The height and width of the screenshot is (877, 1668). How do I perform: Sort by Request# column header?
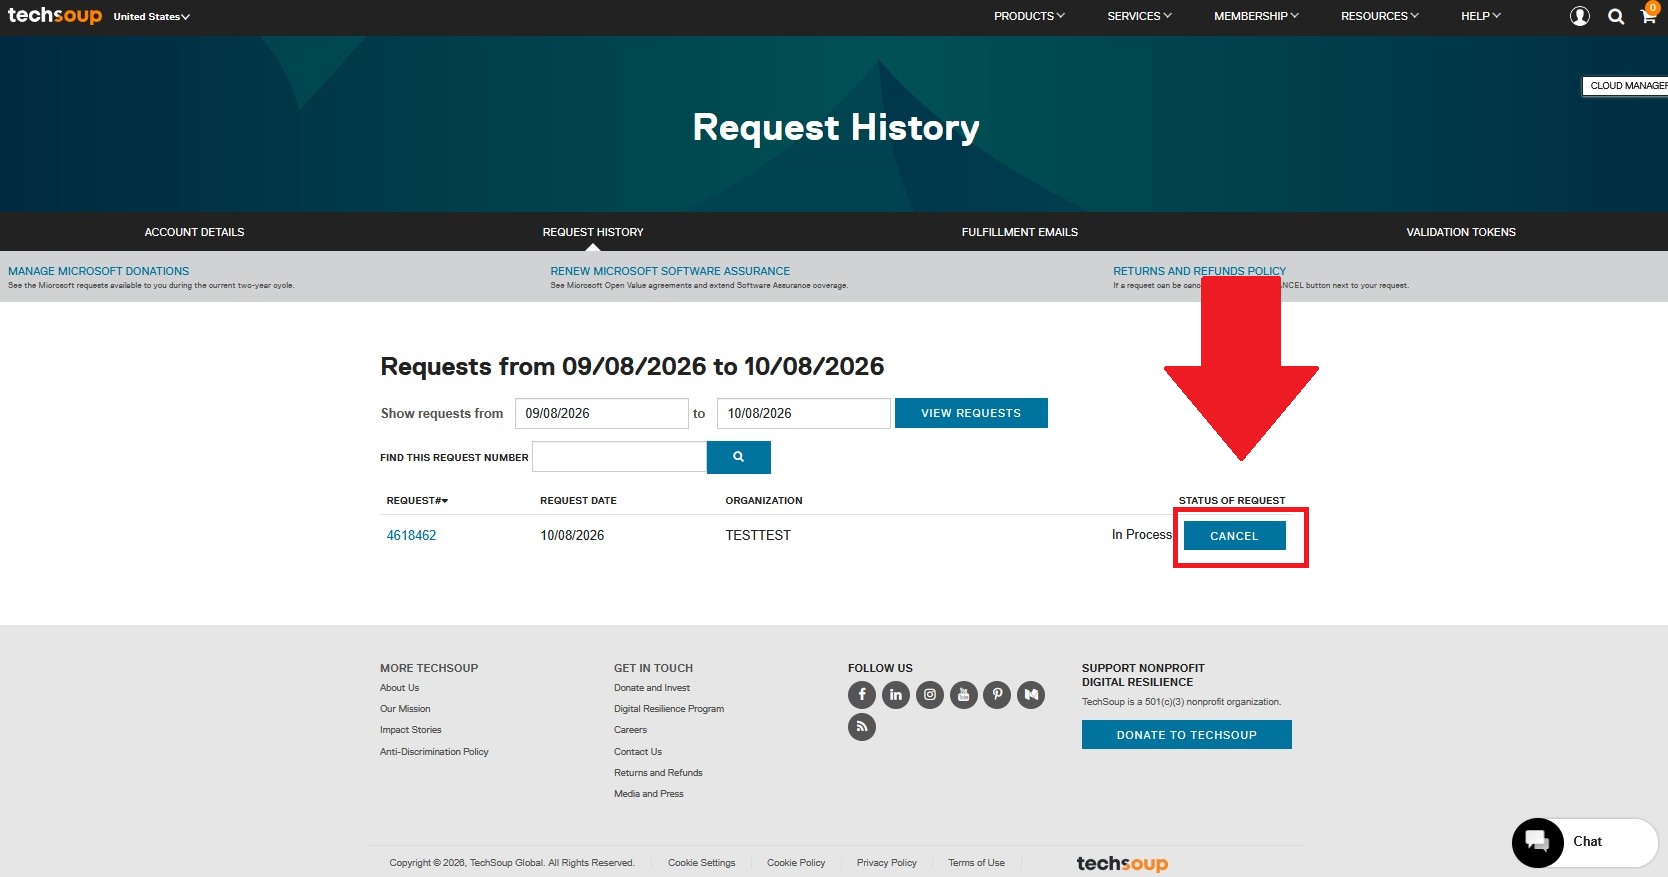click(x=417, y=500)
